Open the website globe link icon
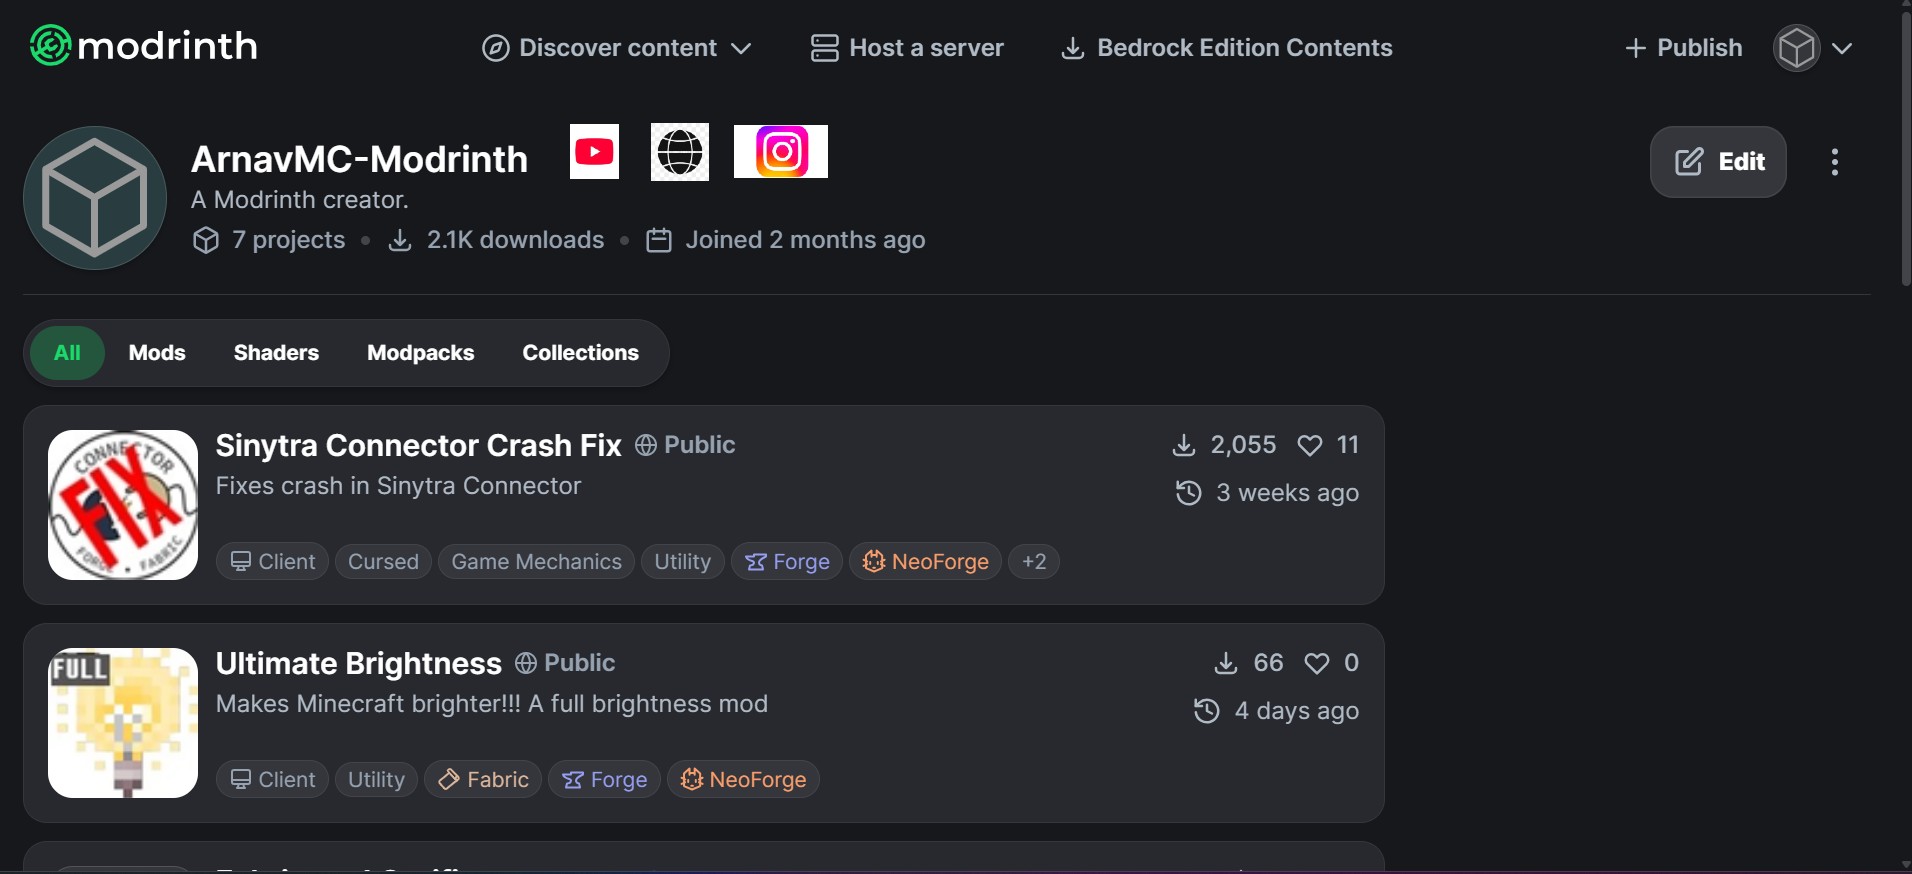Image resolution: width=1912 pixels, height=874 pixels. pos(680,152)
